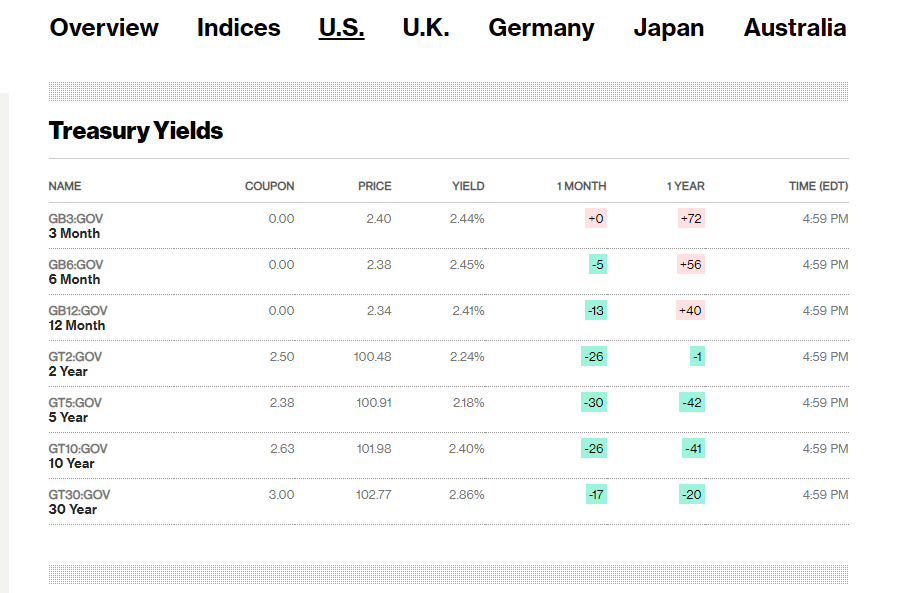Open the GB12:GOV 12 Month link
This screenshot has height=593, width=922.
78,318
